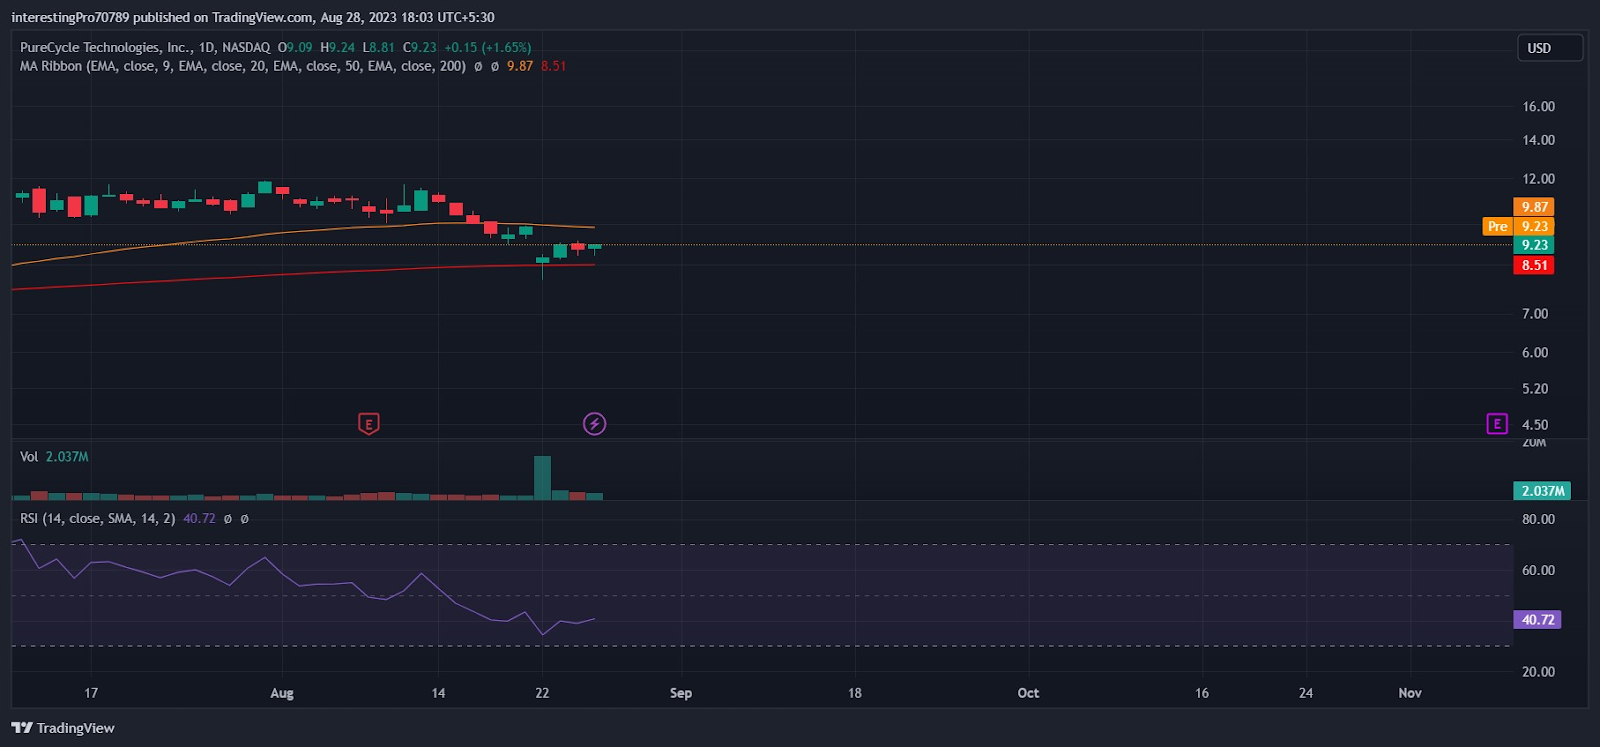Click the 20.00 RSI scale label
This screenshot has height=747, width=1600.
pos(1538,672)
